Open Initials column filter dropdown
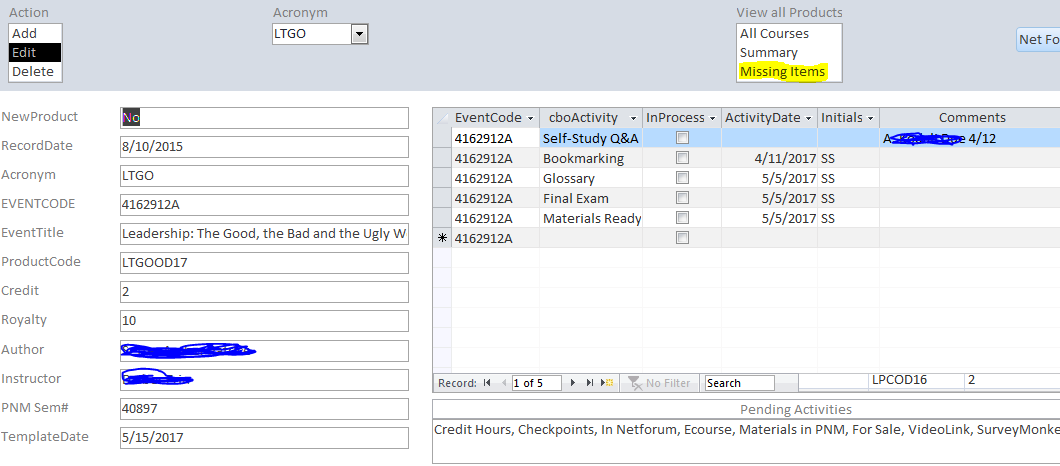 coord(871,118)
